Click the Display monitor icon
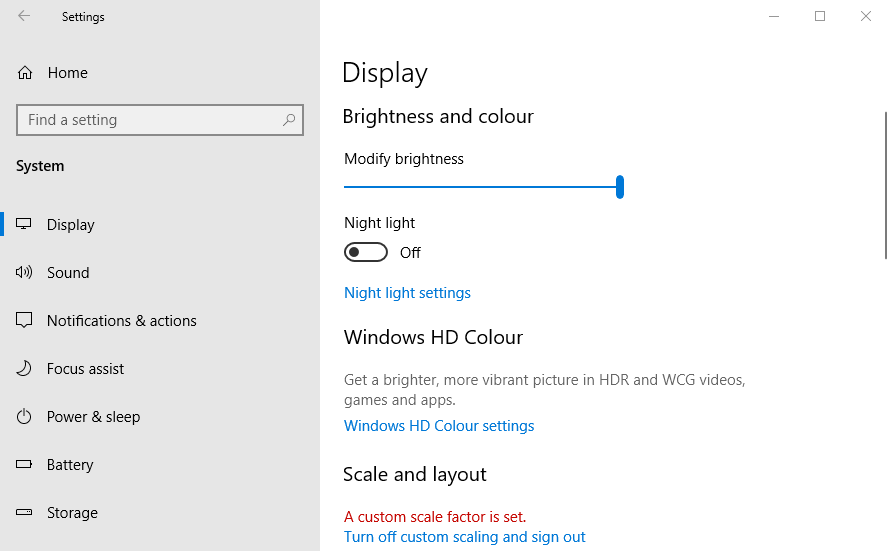Image resolution: width=889 pixels, height=551 pixels. (24, 224)
